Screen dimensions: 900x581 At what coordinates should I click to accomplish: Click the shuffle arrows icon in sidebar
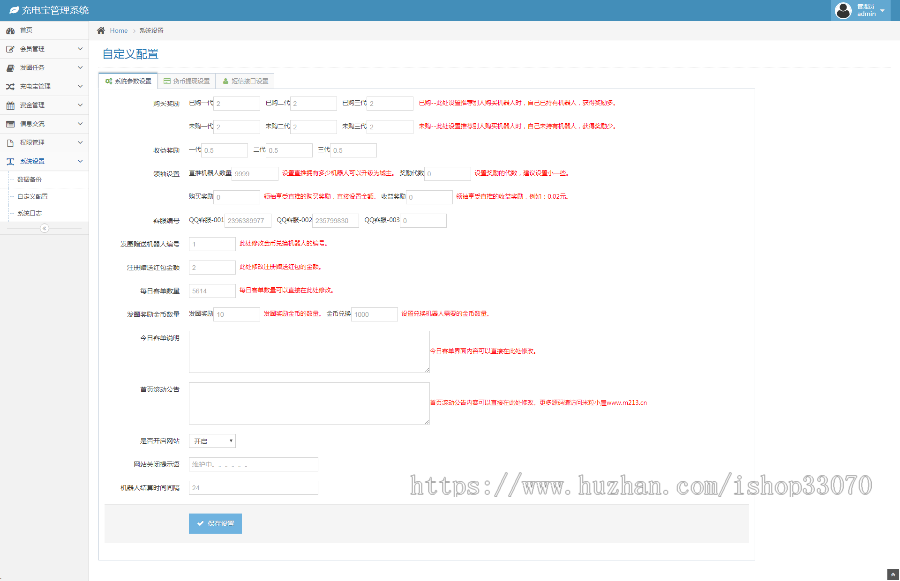pos(10,87)
